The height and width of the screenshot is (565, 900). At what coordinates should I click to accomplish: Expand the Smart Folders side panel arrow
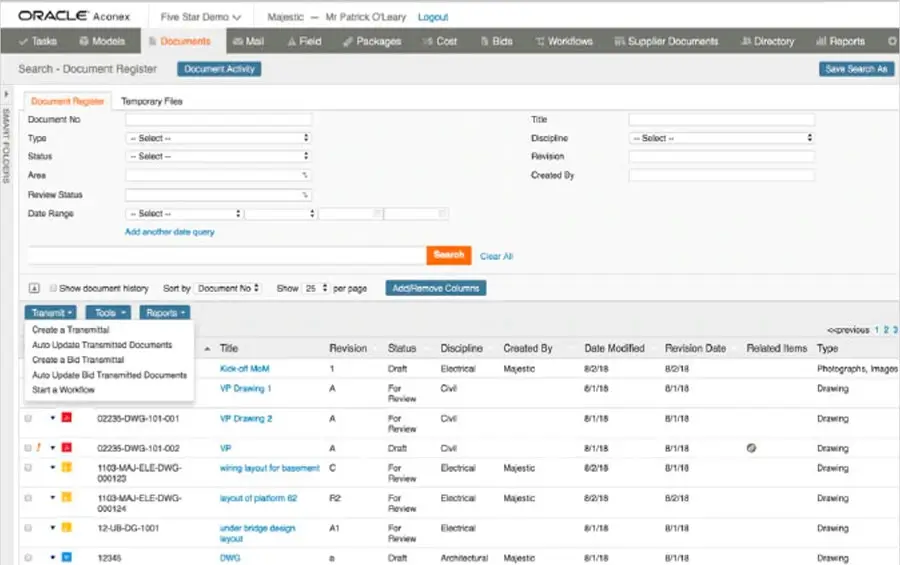pyautogui.click(x=6, y=94)
